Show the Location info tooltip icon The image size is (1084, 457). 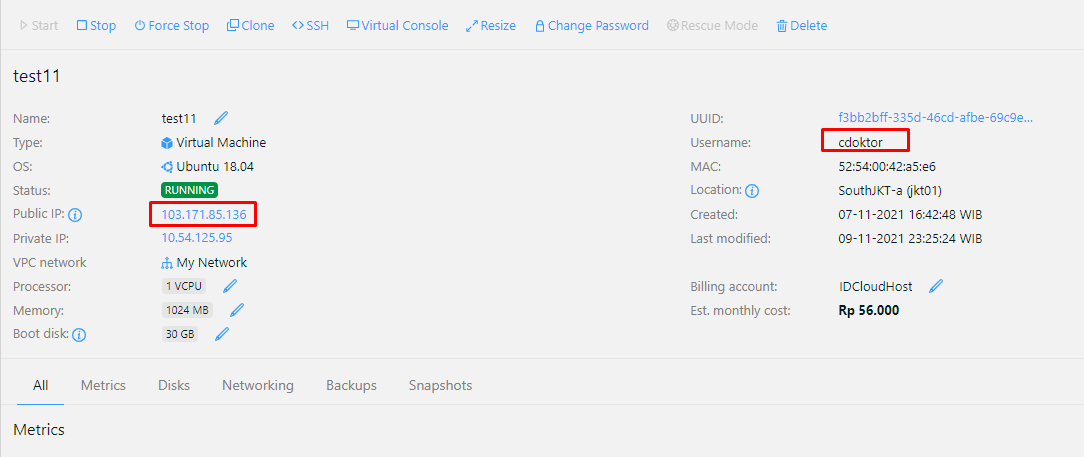(752, 190)
